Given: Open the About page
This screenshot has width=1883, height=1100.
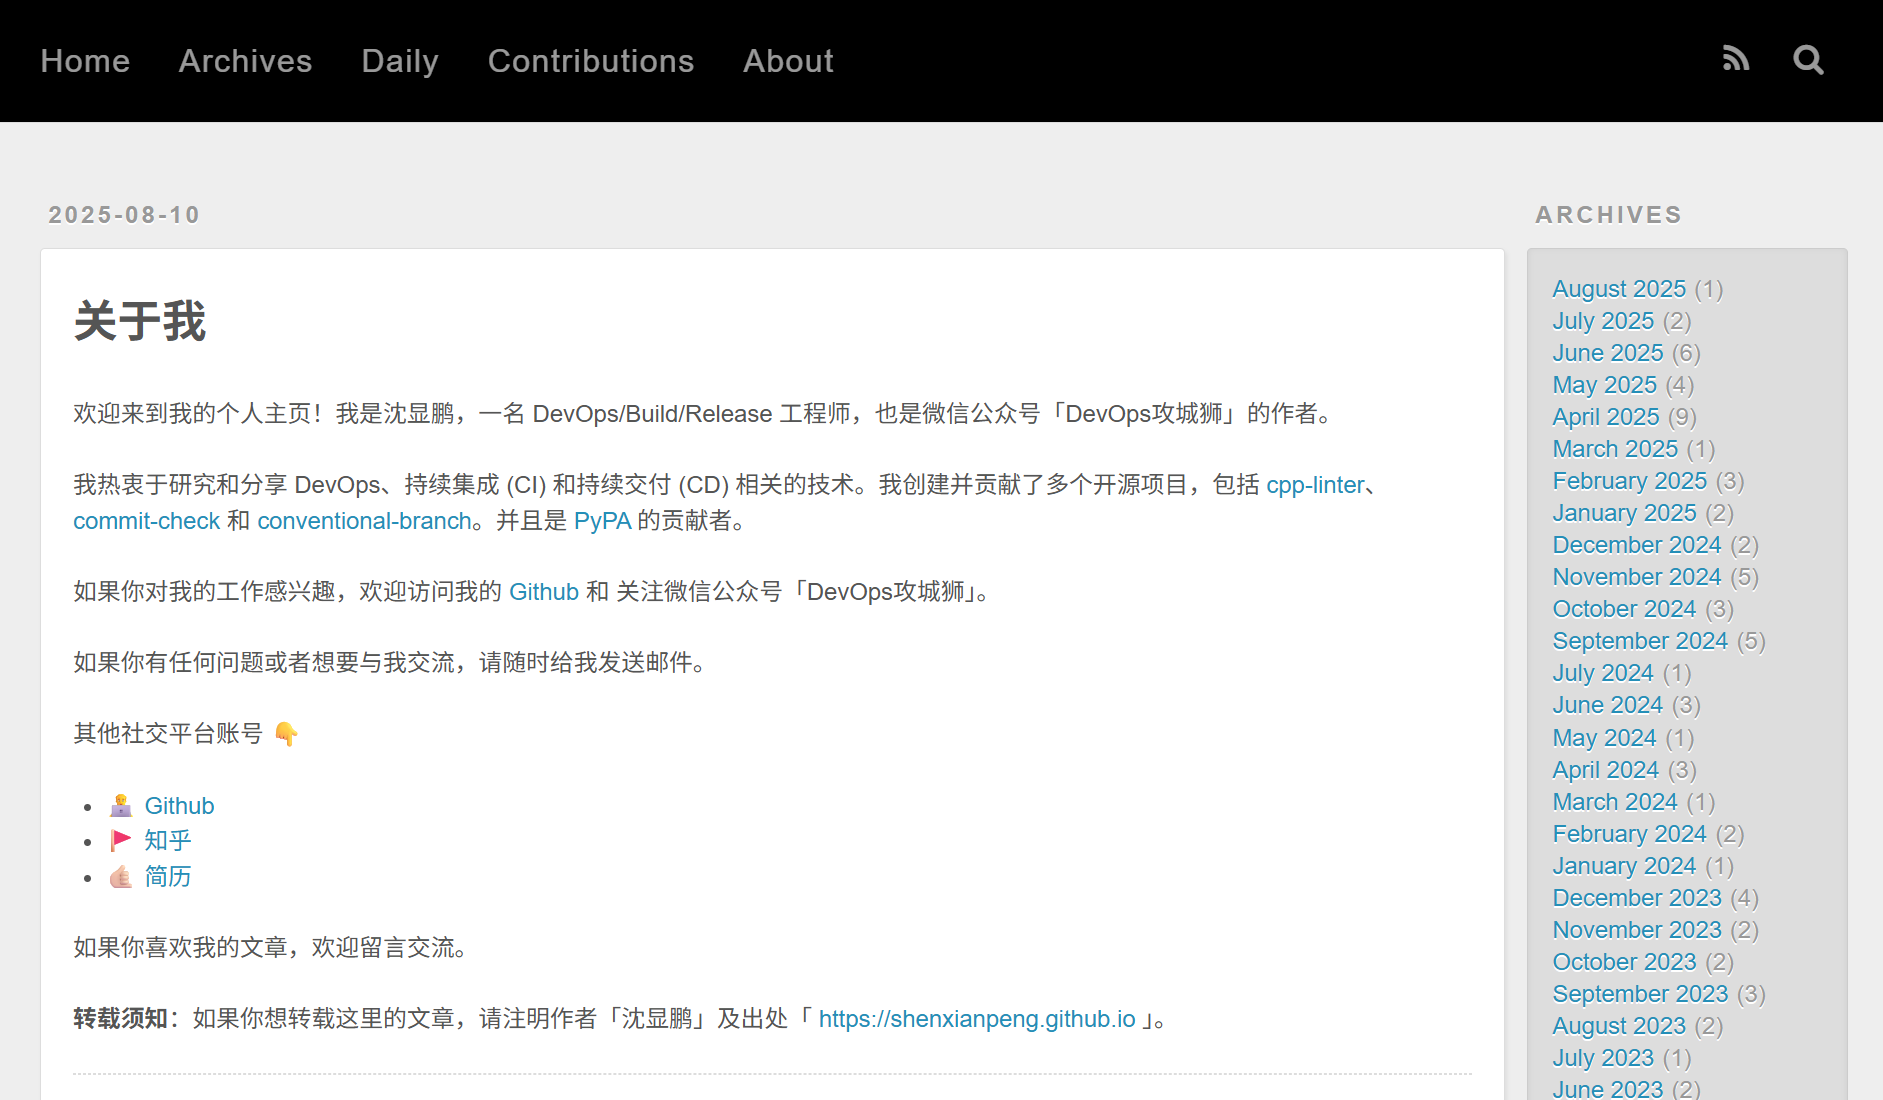Looking at the screenshot, I should pyautogui.click(x=788, y=61).
